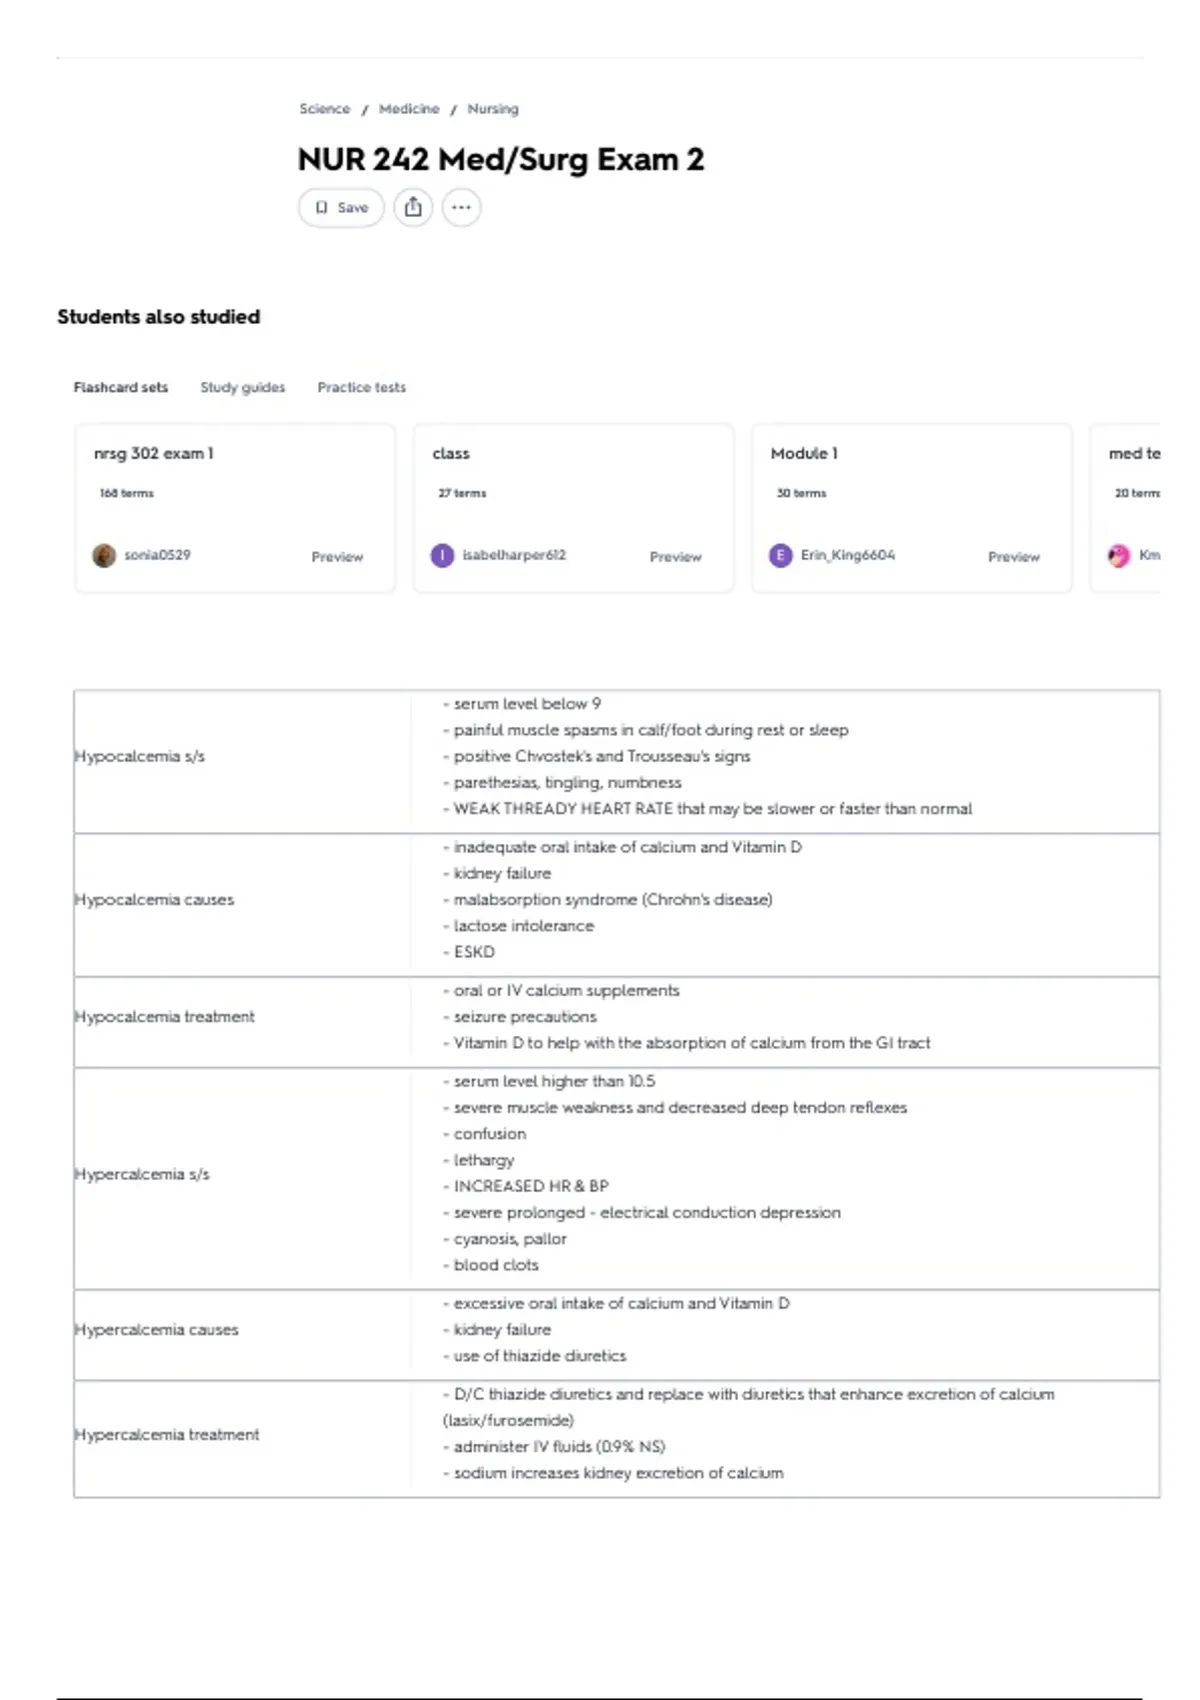The height and width of the screenshot is (1700, 1200).
Task: Open the Nursing breadcrumb link
Action: tap(493, 109)
